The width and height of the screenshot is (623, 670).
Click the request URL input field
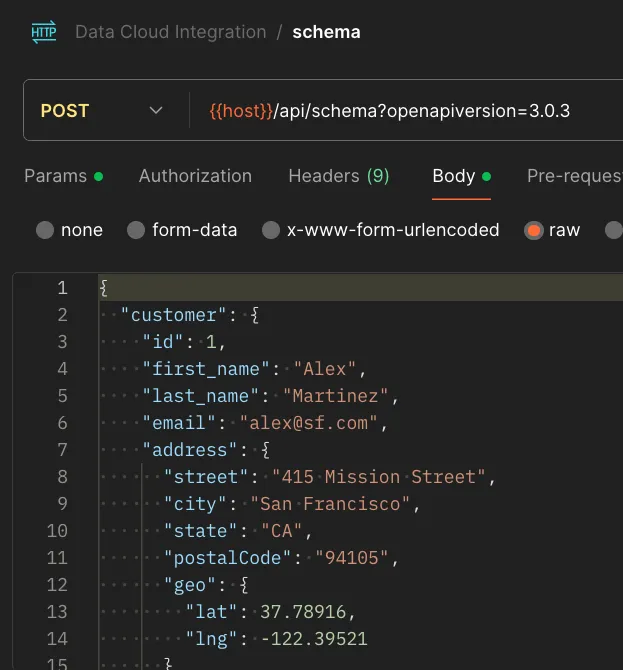click(406, 111)
